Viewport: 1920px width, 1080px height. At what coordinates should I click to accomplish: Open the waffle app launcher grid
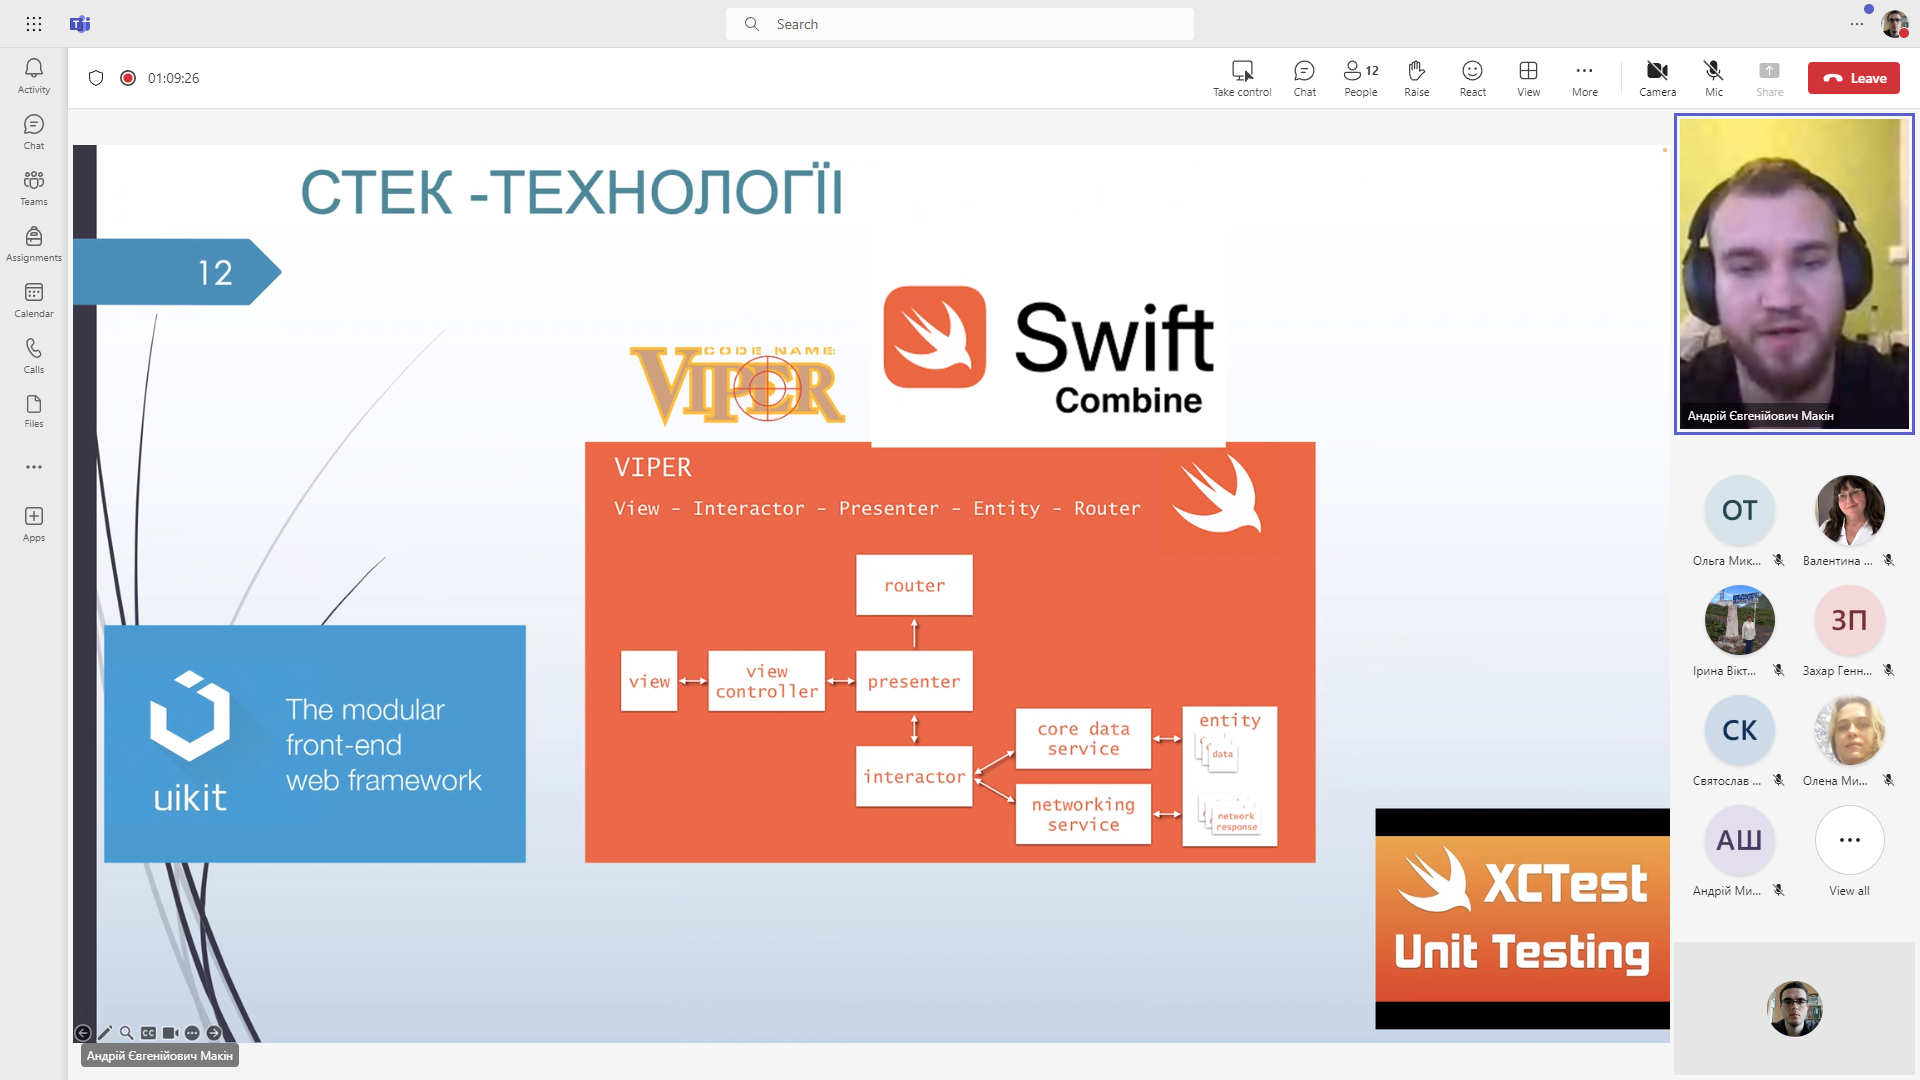(x=34, y=24)
